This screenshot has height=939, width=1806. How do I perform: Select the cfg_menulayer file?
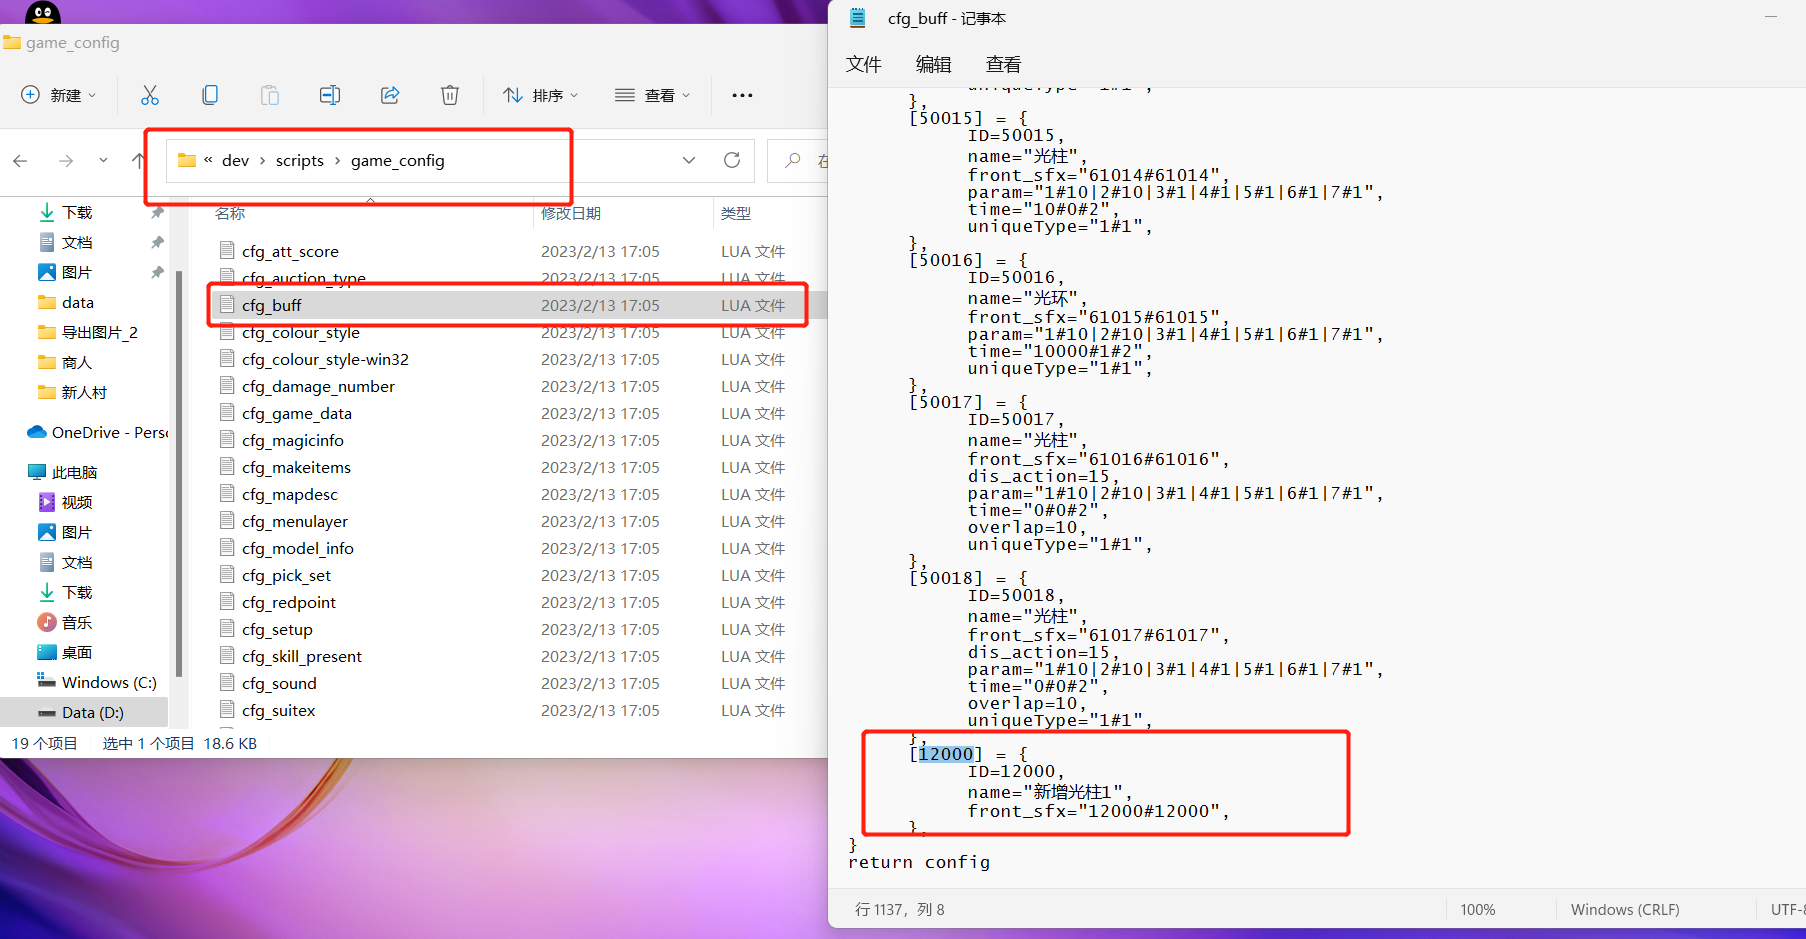point(295,521)
